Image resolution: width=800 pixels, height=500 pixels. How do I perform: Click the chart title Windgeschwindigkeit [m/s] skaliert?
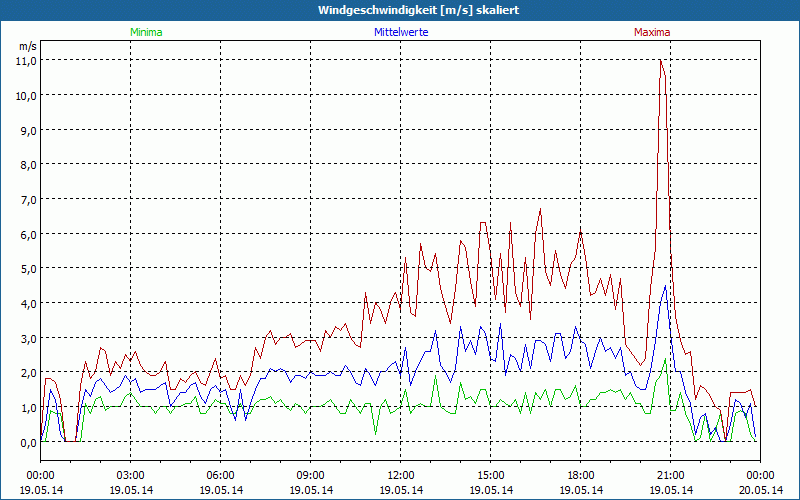pos(418,10)
